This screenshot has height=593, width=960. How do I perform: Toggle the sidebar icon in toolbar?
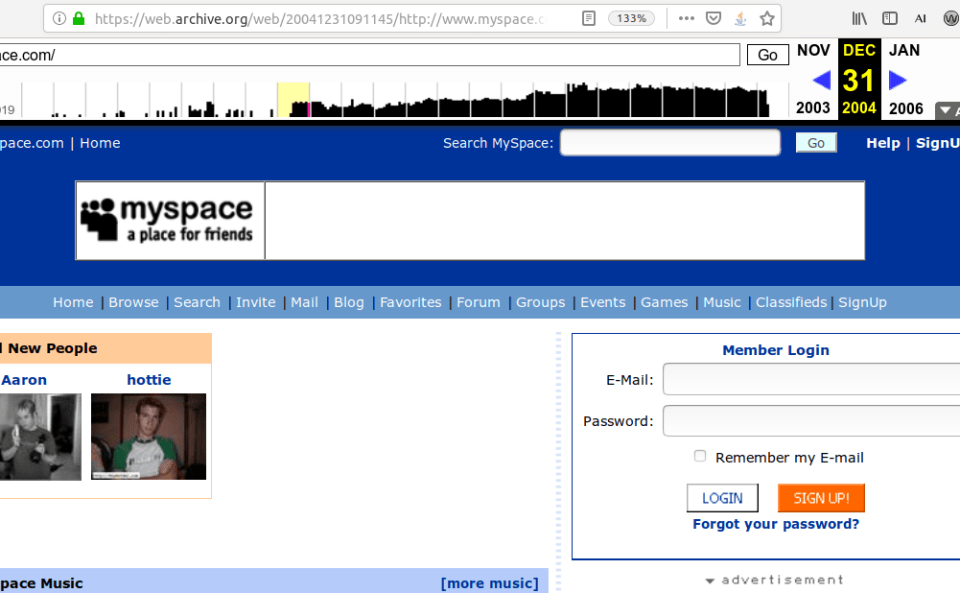pyautogui.click(x=890, y=19)
